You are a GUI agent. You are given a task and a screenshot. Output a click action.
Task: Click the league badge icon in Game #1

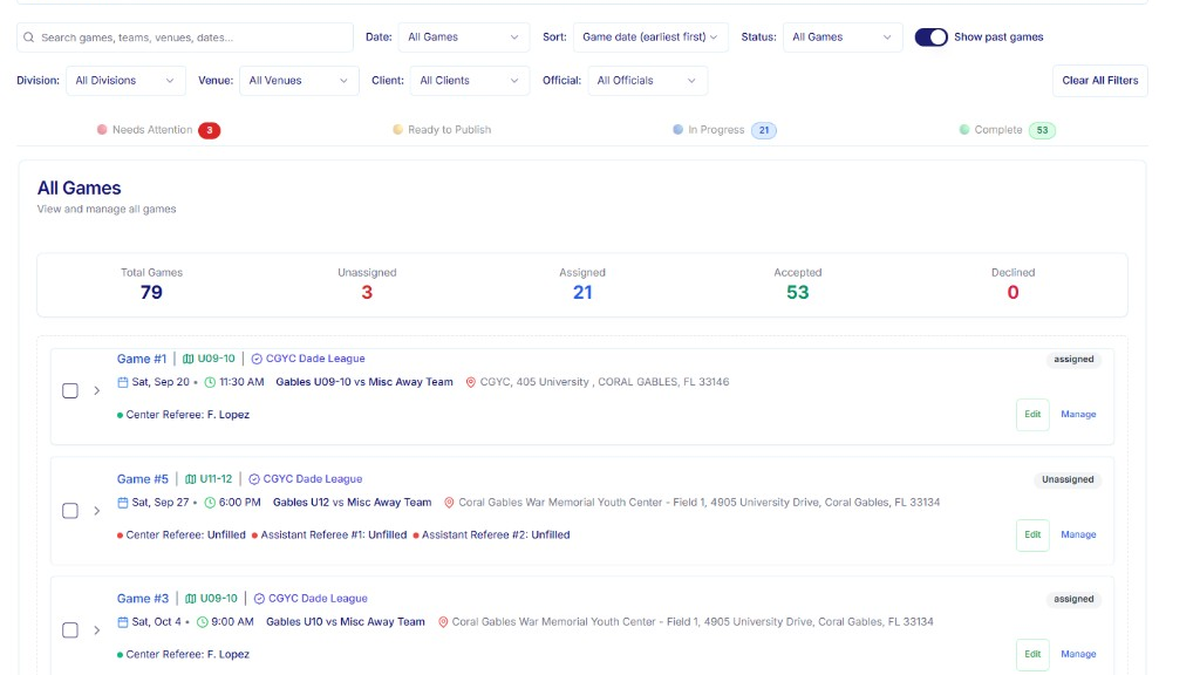click(257, 359)
